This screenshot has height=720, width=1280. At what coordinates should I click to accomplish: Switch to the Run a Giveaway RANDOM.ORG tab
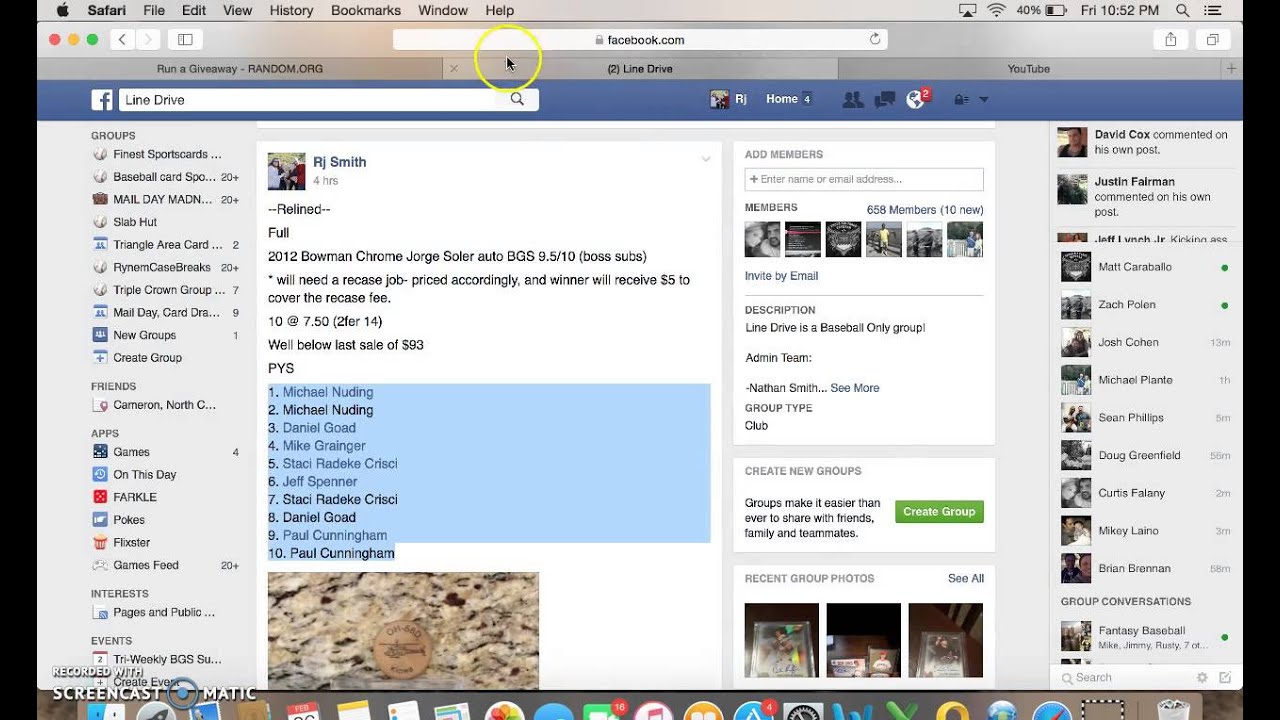(x=240, y=69)
